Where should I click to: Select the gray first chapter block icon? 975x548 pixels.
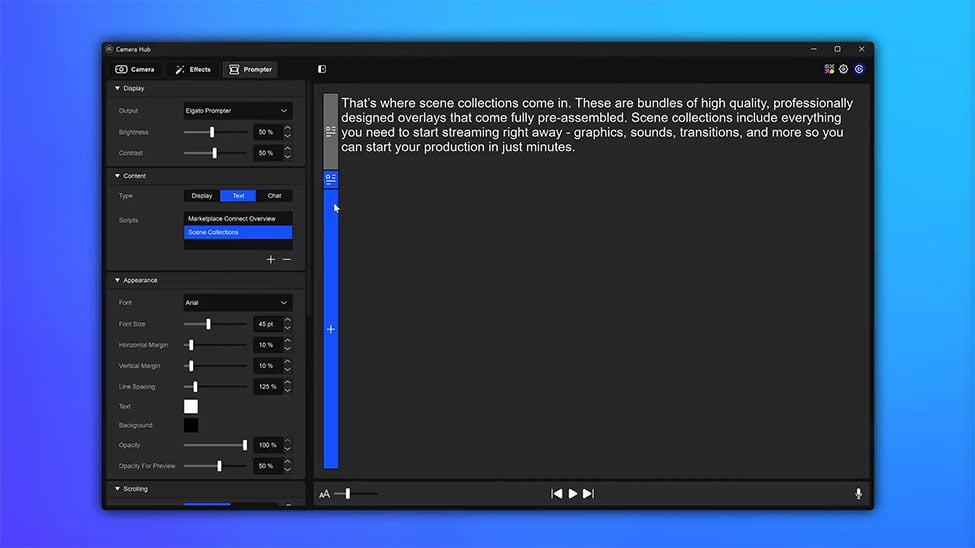(331, 131)
